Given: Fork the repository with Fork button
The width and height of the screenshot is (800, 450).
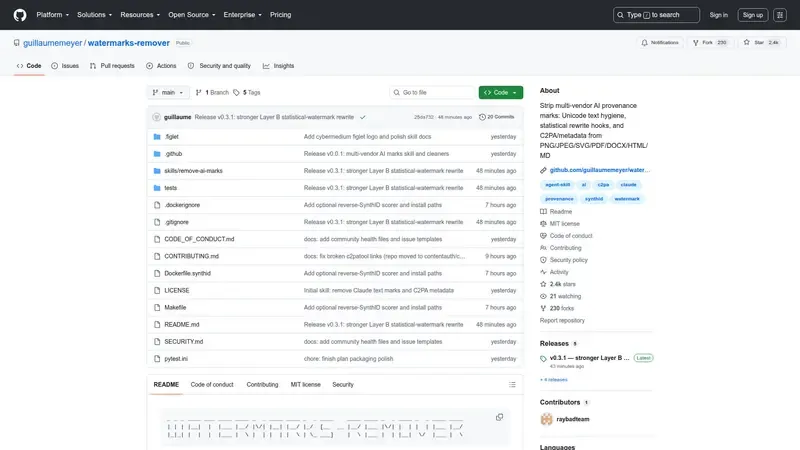Looking at the screenshot, I should tap(710, 43).
